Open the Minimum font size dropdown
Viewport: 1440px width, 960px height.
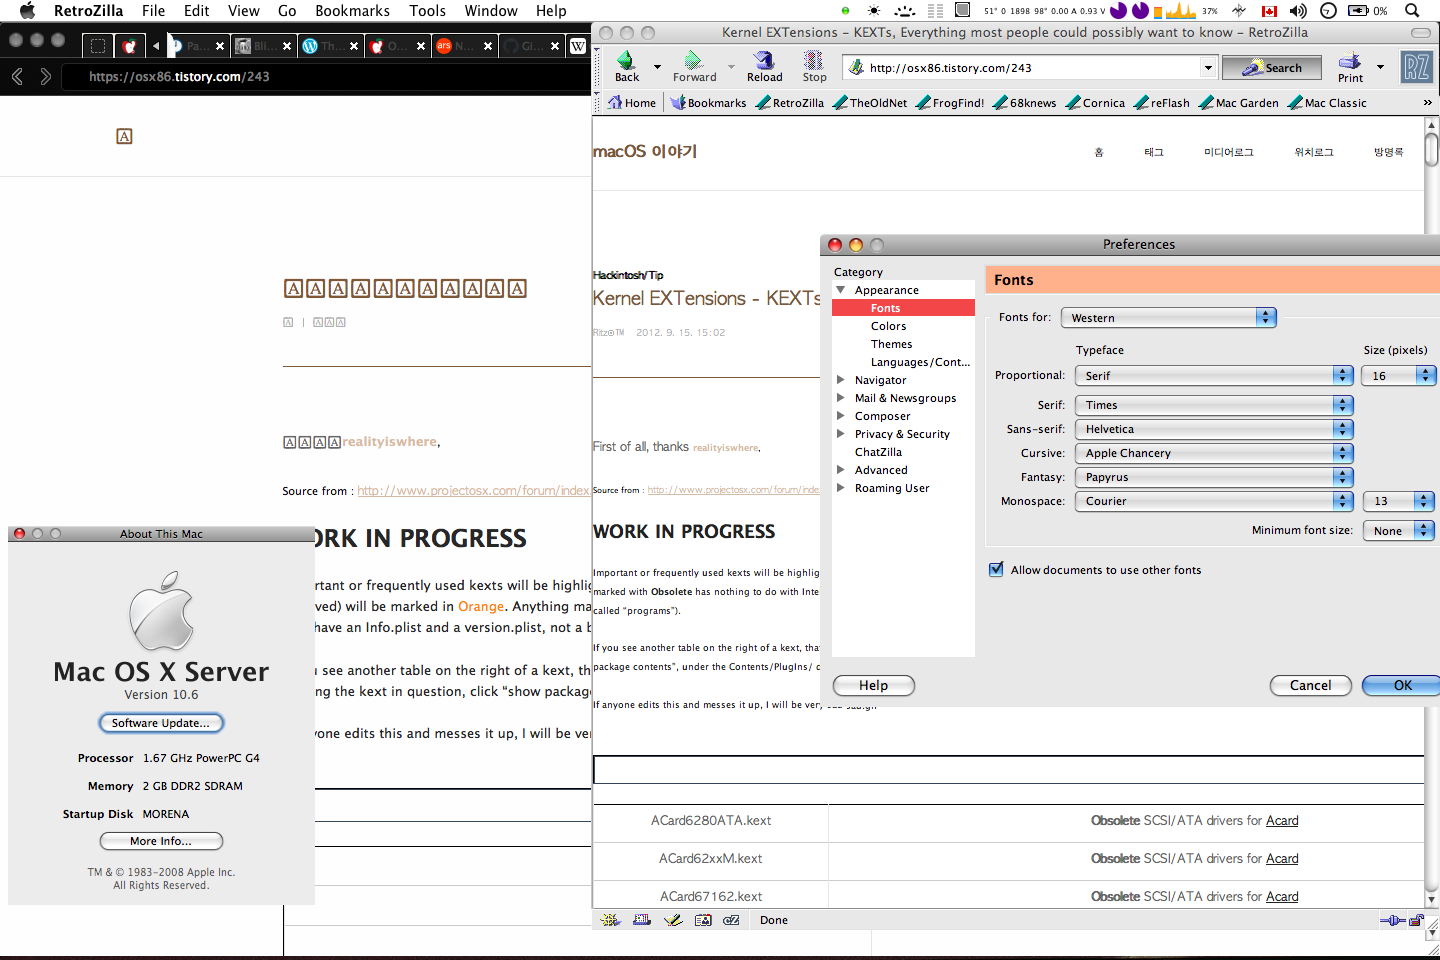[1399, 531]
